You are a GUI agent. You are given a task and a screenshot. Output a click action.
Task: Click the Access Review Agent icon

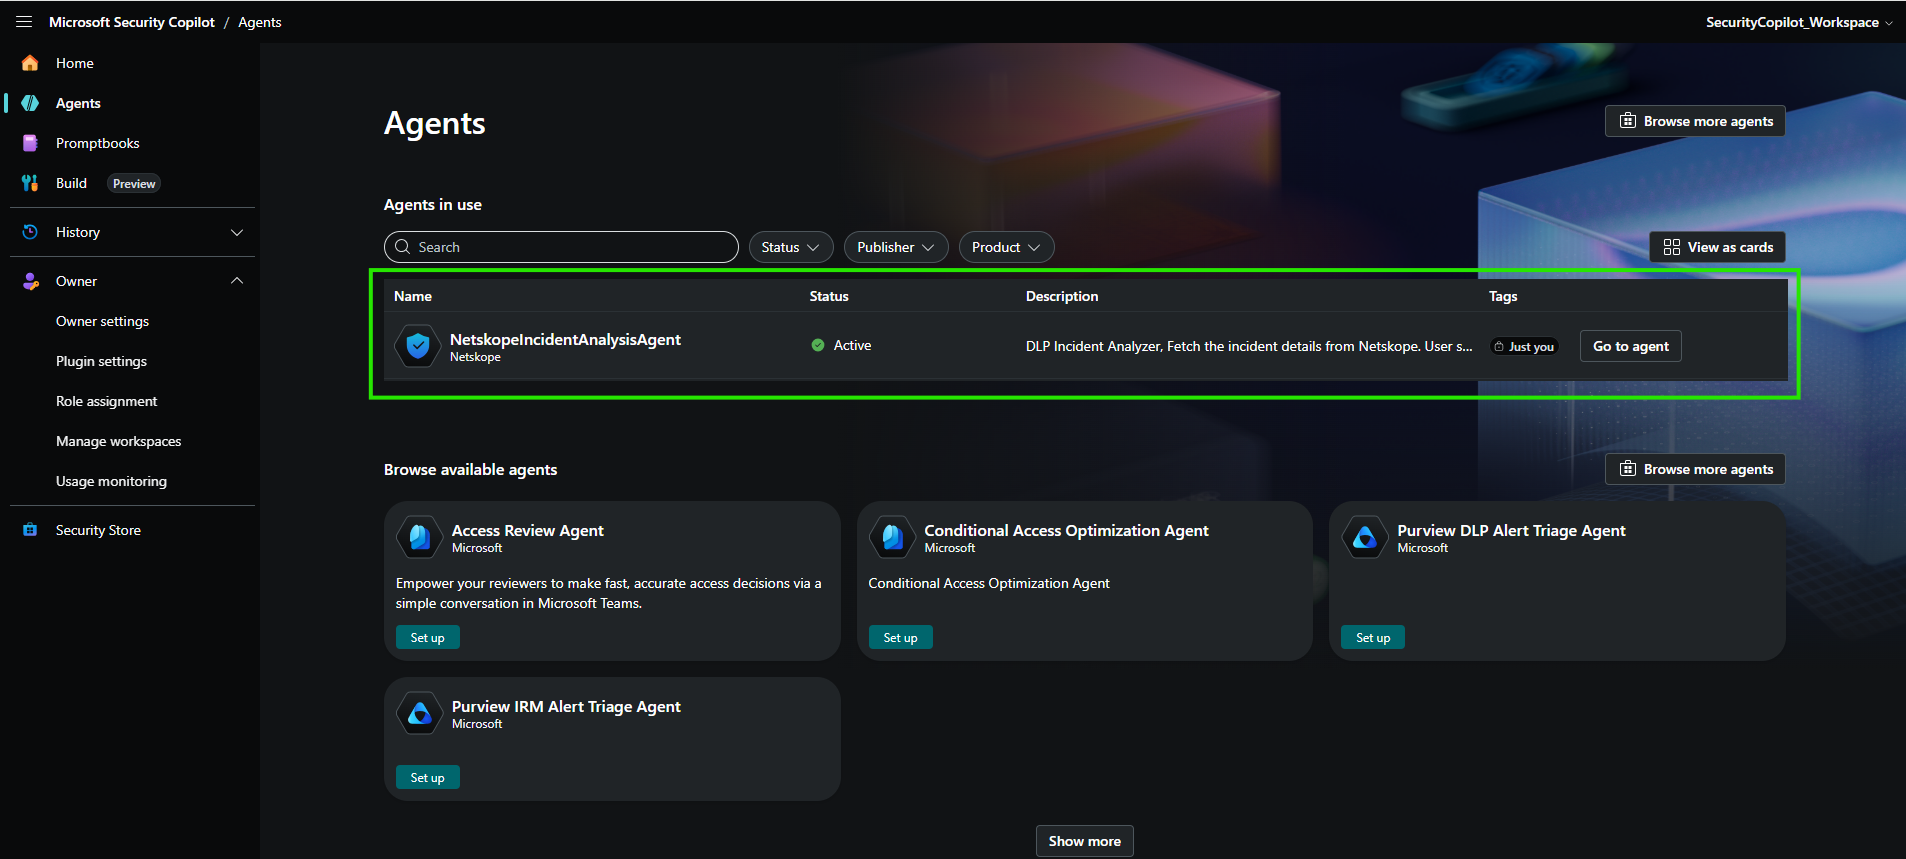(419, 537)
